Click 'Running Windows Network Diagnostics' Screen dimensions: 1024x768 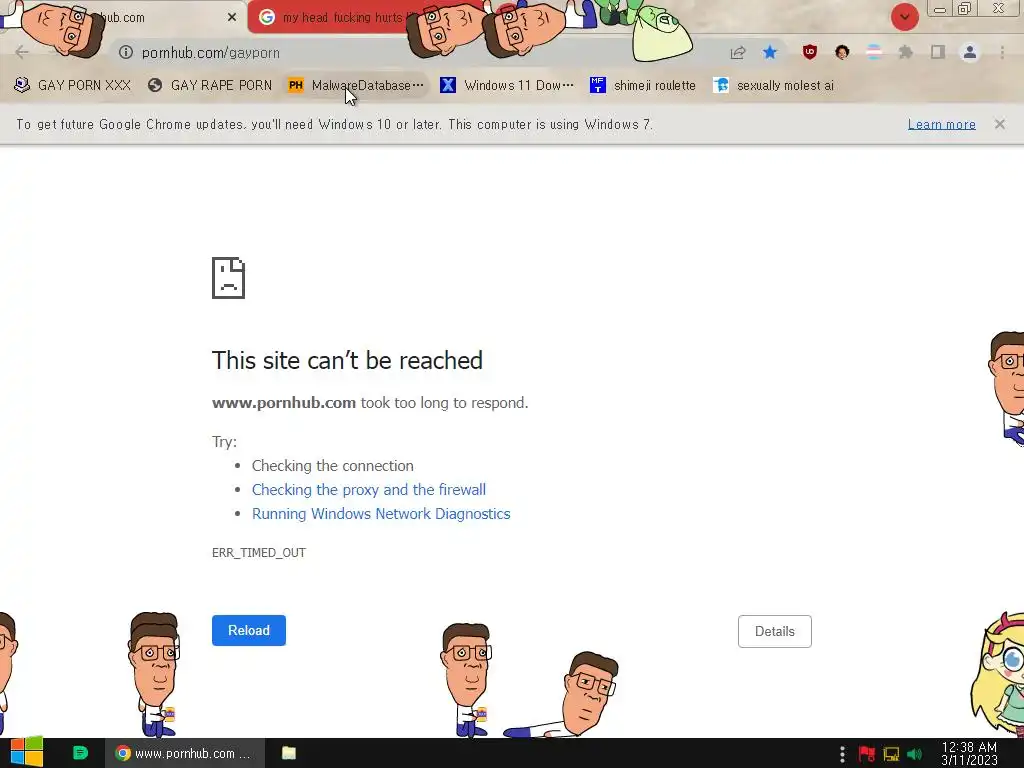pyautogui.click(x=381, y=514)
